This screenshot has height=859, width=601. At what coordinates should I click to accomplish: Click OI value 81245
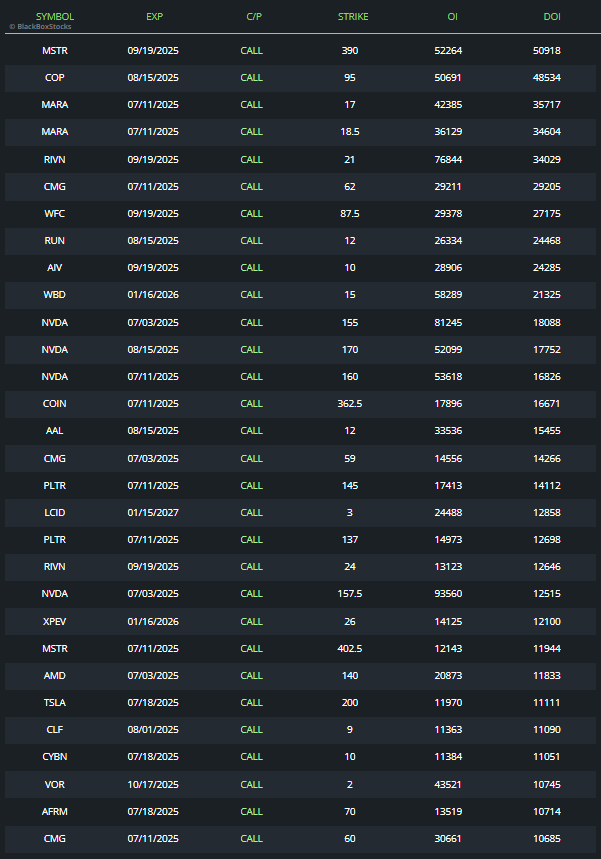(448, 322)
